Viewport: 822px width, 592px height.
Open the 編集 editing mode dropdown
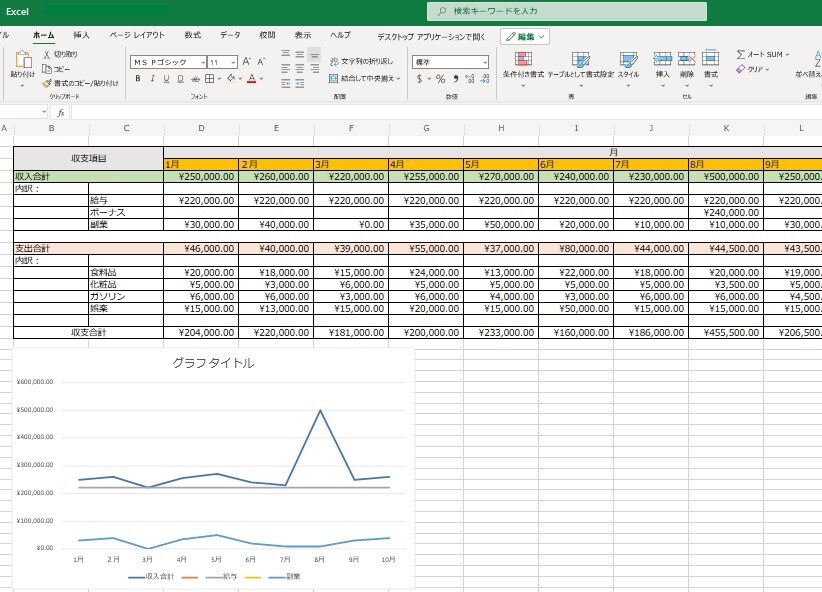coord(525,37)
